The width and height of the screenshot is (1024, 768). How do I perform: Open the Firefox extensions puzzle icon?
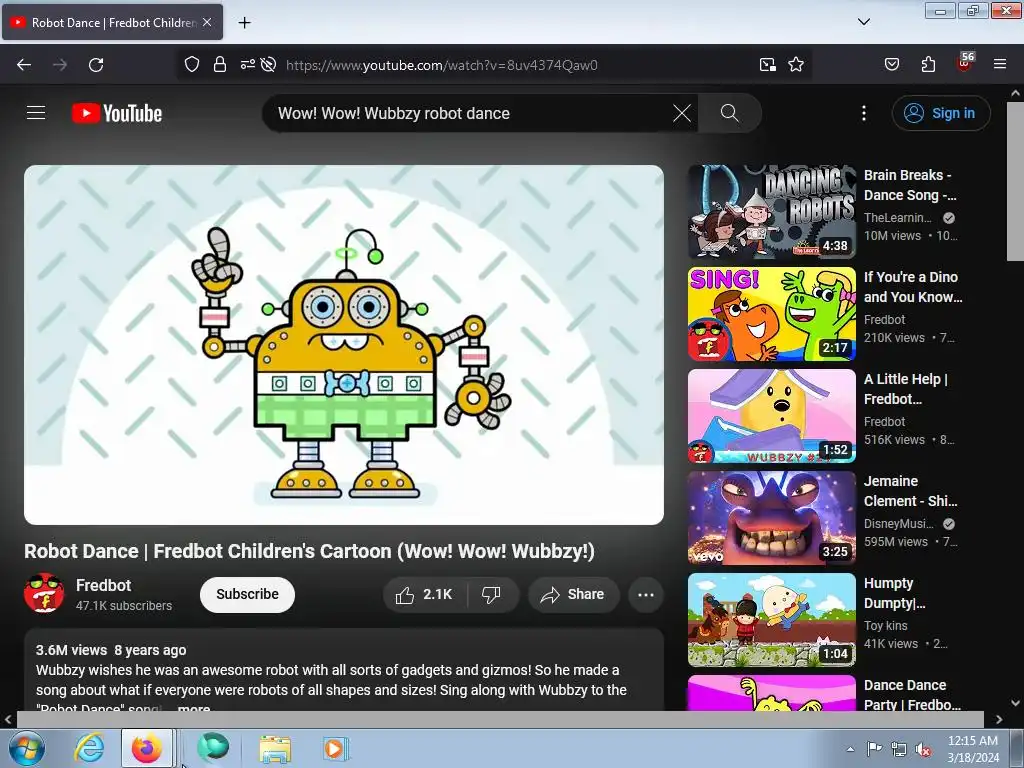[928, 65]
